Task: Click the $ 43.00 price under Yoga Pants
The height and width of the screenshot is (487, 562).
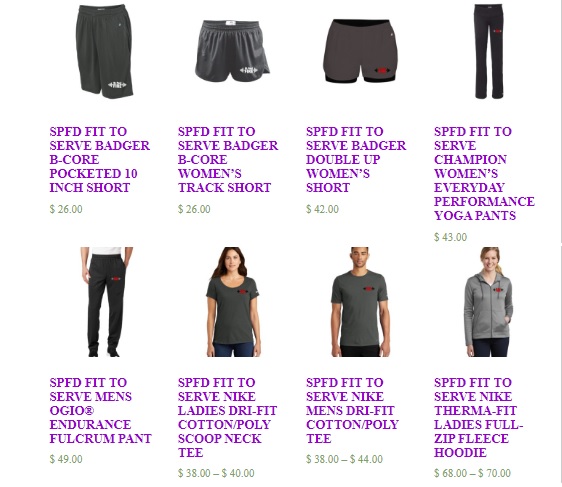Action: (x=451, y=237)
